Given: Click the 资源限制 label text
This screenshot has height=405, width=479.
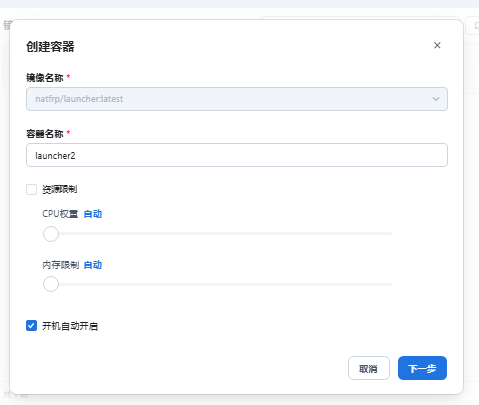Looking at the screenshot, I should click(x=60, y=189).
